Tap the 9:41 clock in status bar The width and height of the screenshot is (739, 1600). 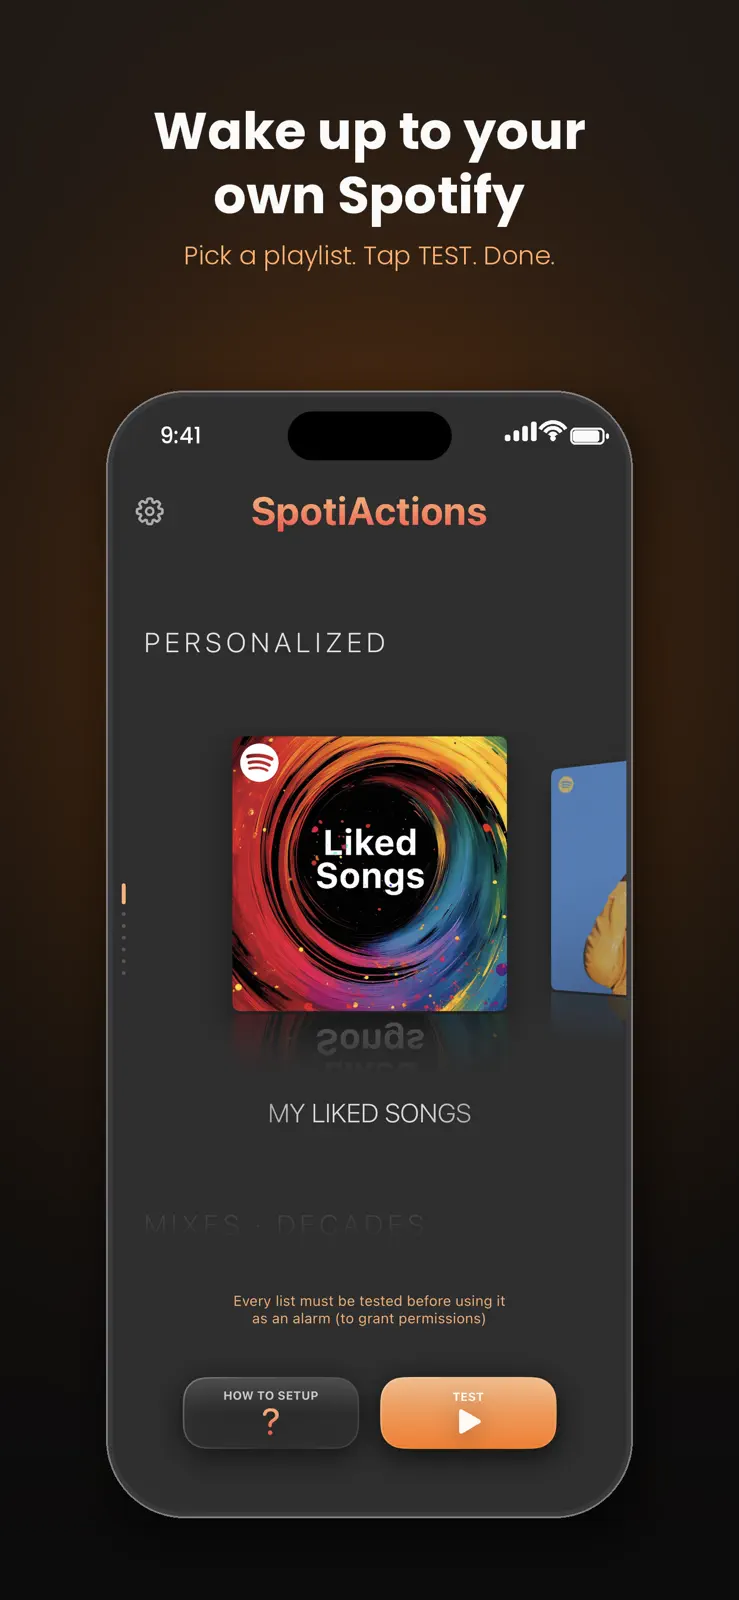point(181,435)
